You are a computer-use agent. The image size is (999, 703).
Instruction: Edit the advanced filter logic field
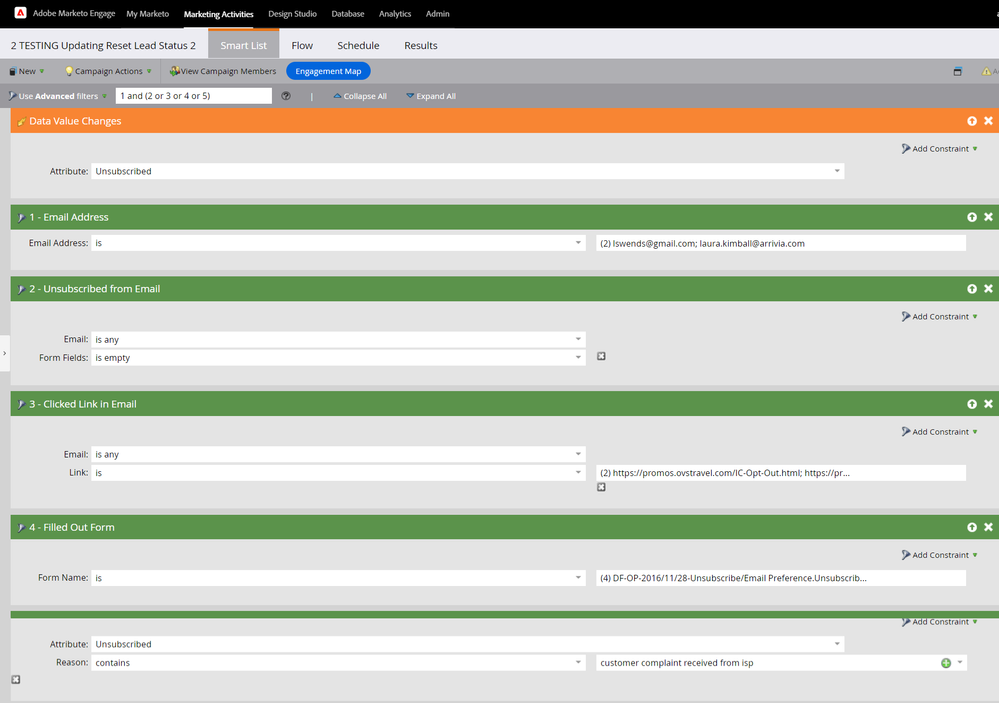tap(194, 96)
